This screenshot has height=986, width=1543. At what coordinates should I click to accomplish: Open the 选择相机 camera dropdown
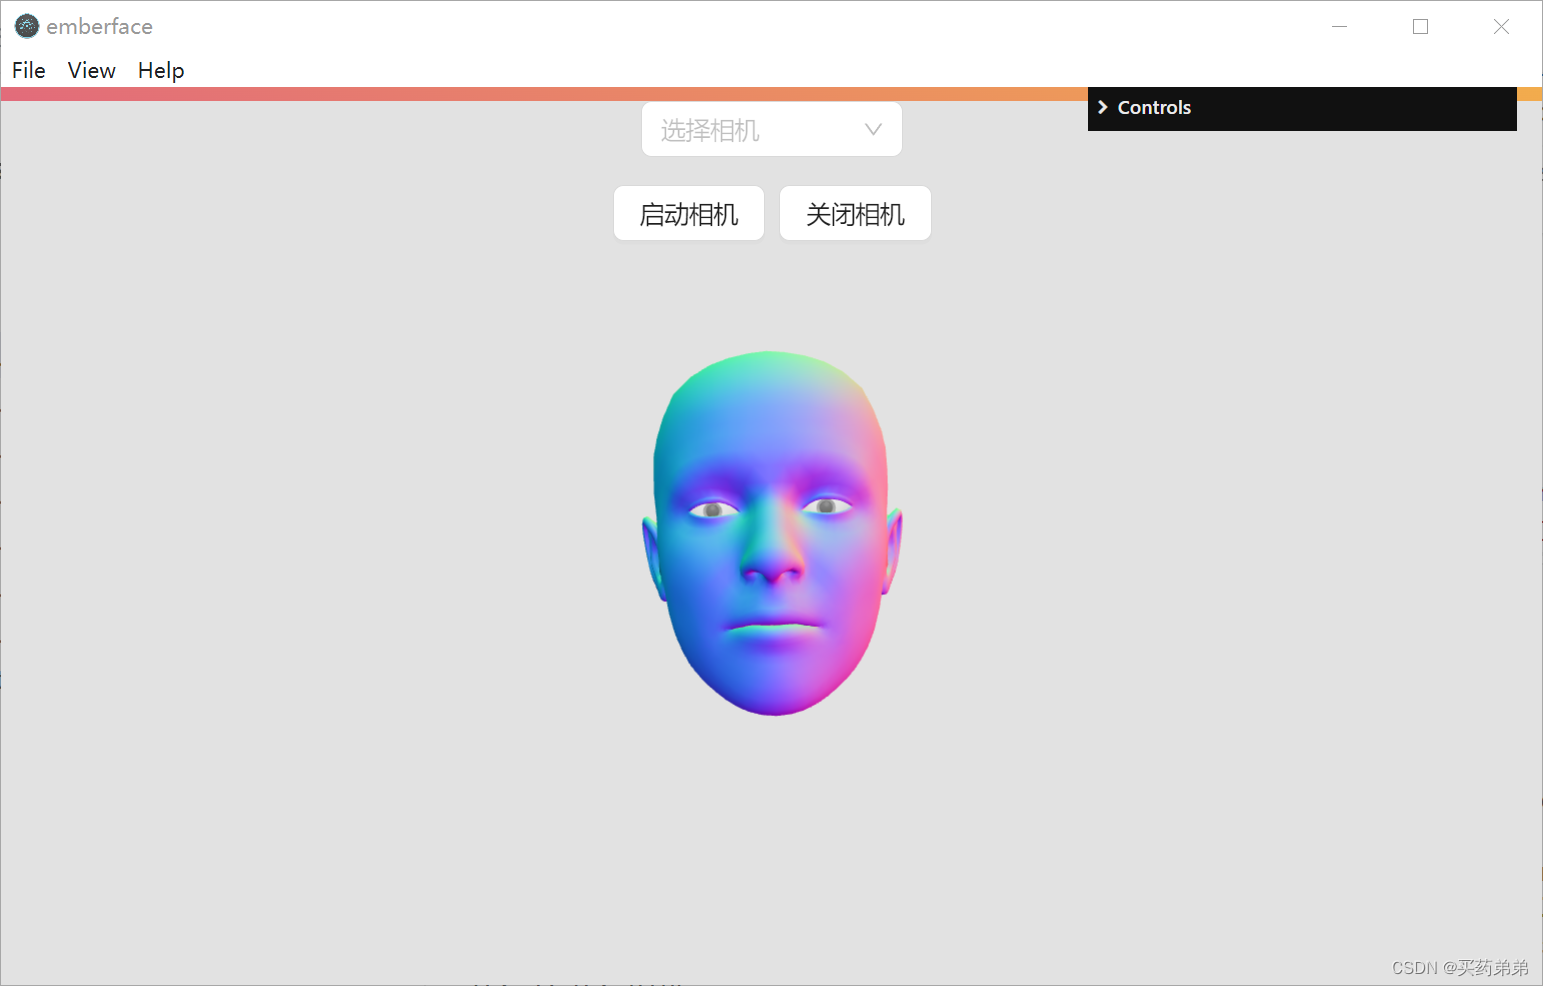(772, 129)
